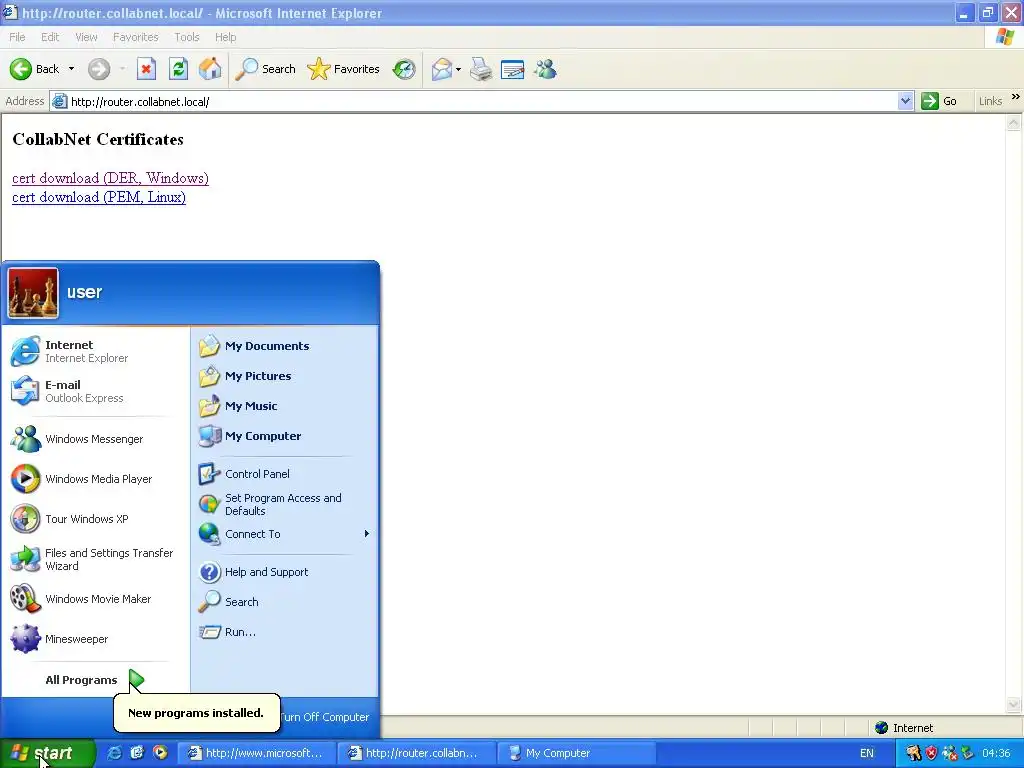1024x768 pixels.
Task: Open the Back history dropdown arrow
Action: pyautogui.click(x=71, y=69)
